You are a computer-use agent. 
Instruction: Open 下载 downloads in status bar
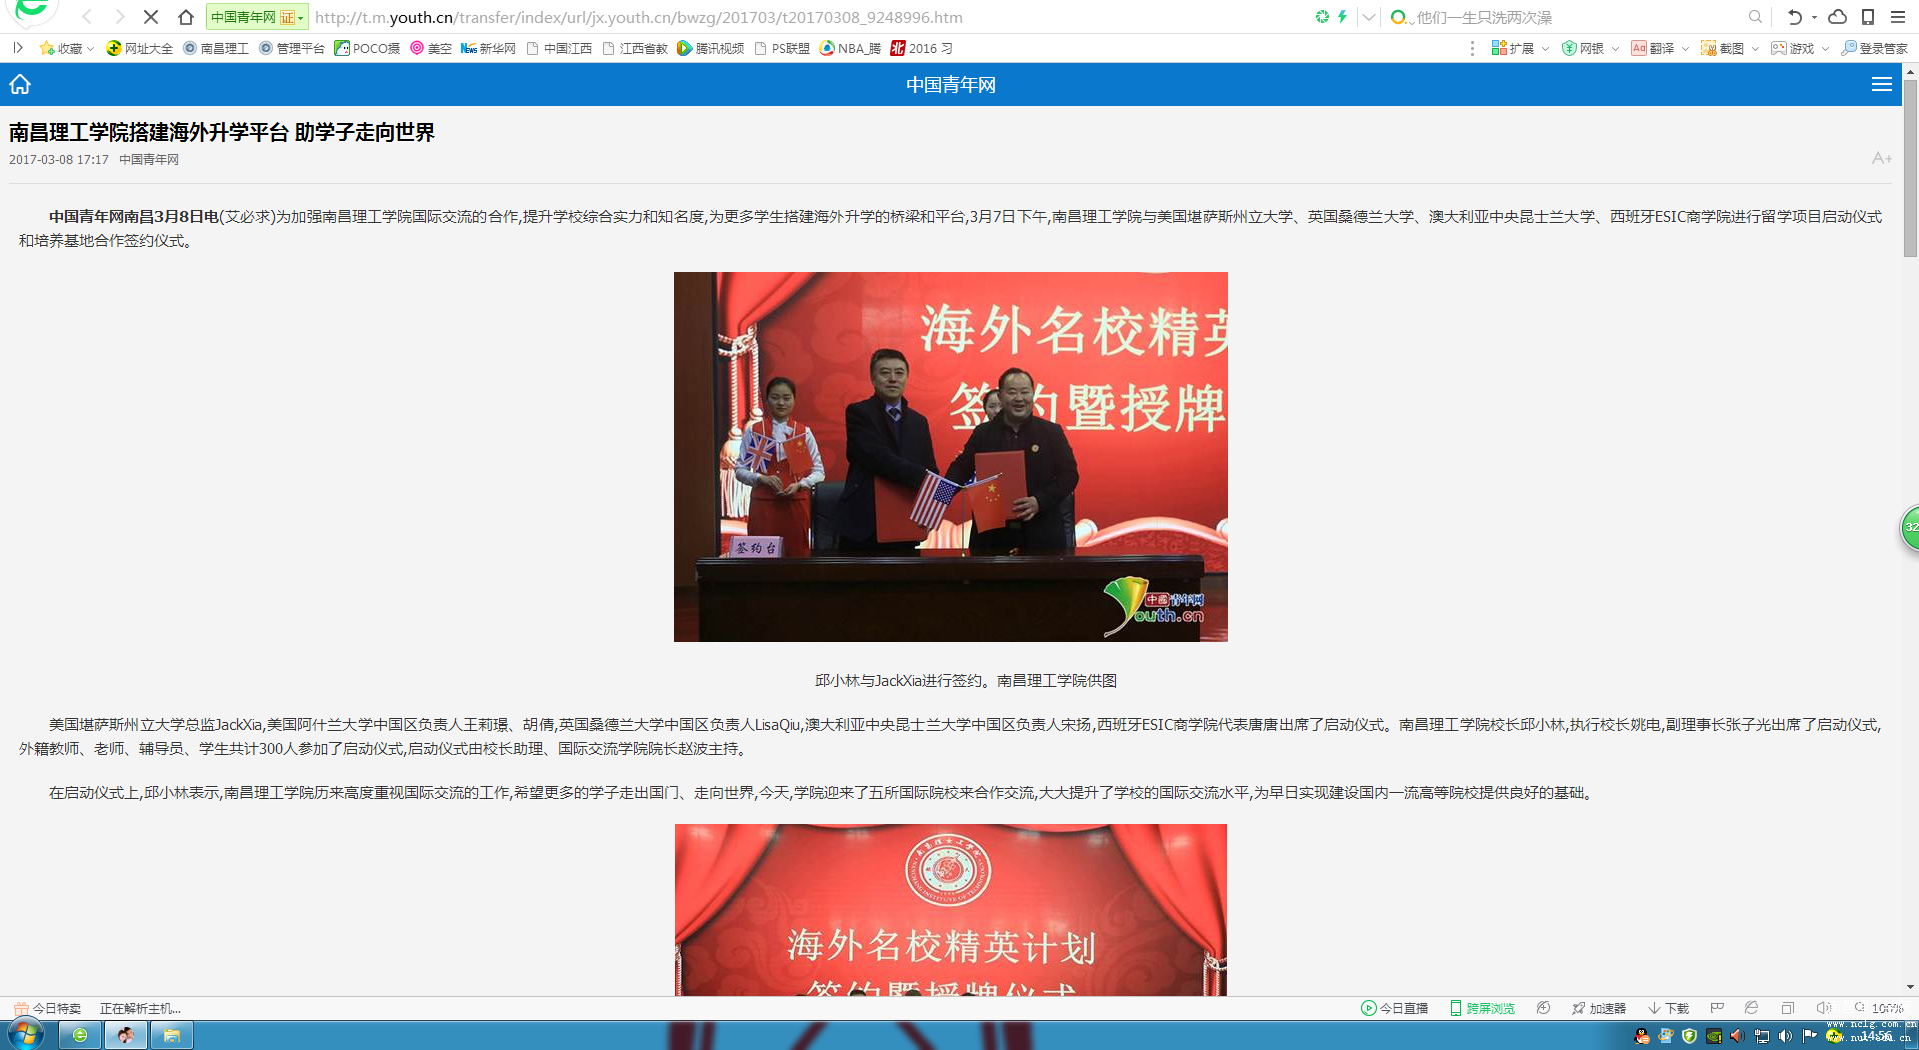(1669, 1008)
